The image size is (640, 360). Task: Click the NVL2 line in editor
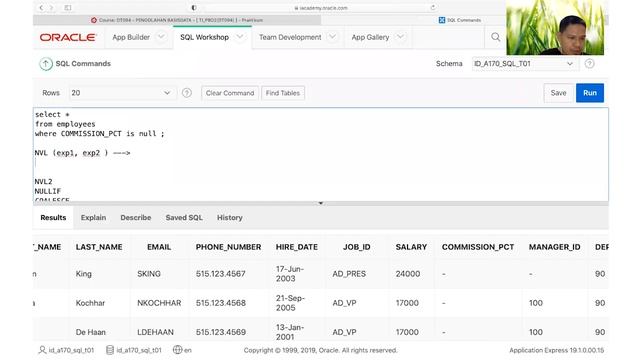click(44, 182)
